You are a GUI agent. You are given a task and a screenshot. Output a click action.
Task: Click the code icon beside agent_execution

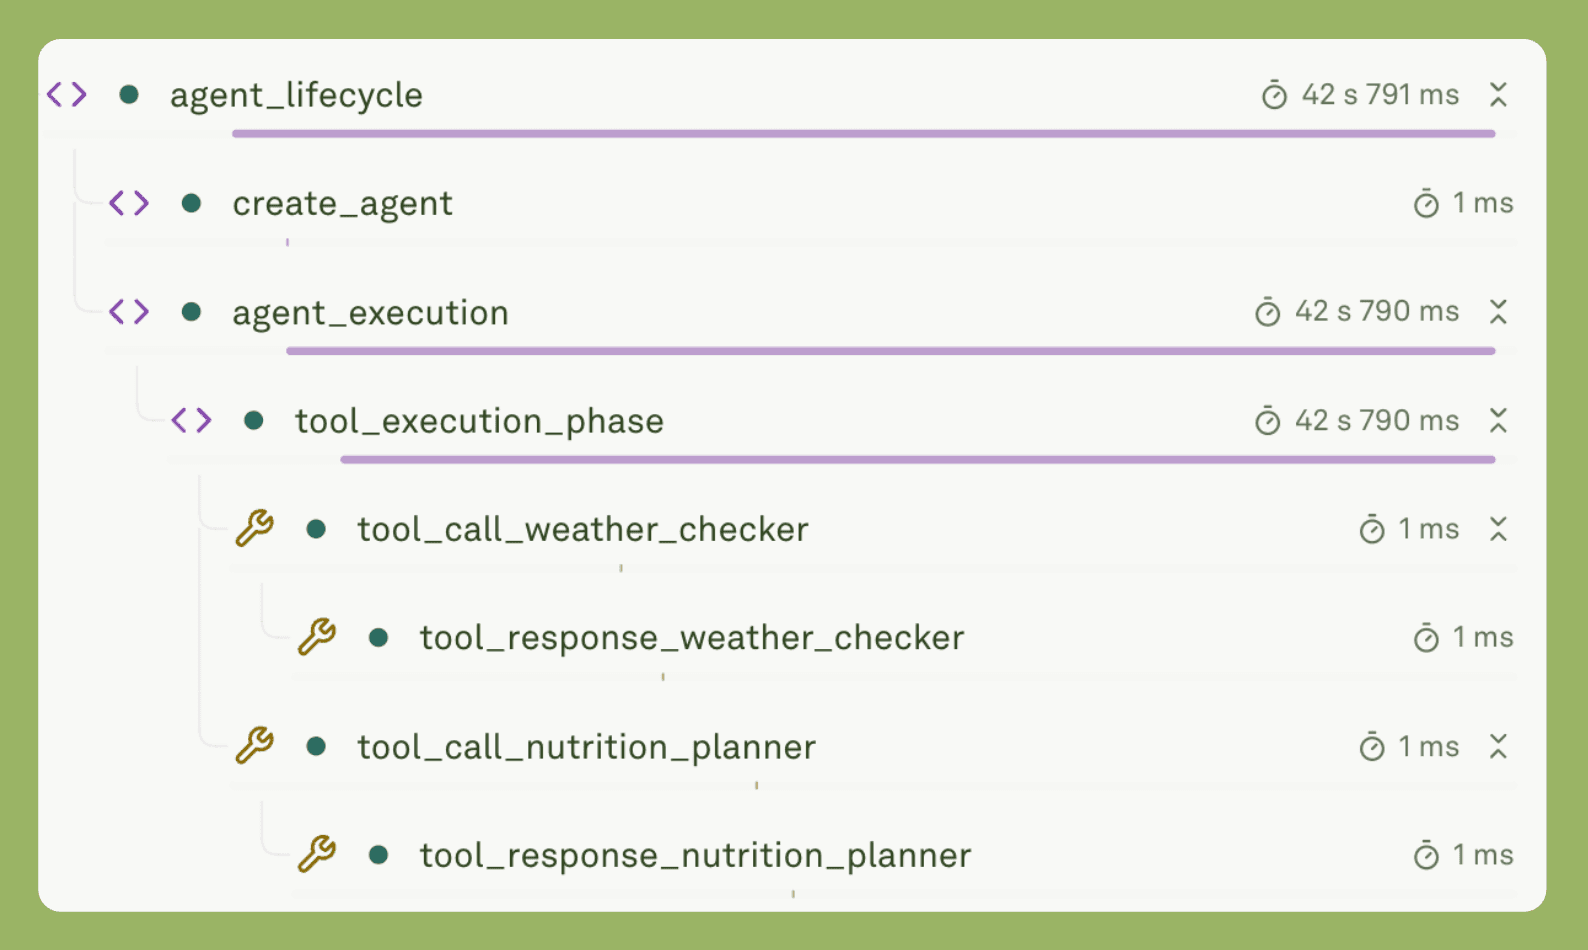(129, 312)
